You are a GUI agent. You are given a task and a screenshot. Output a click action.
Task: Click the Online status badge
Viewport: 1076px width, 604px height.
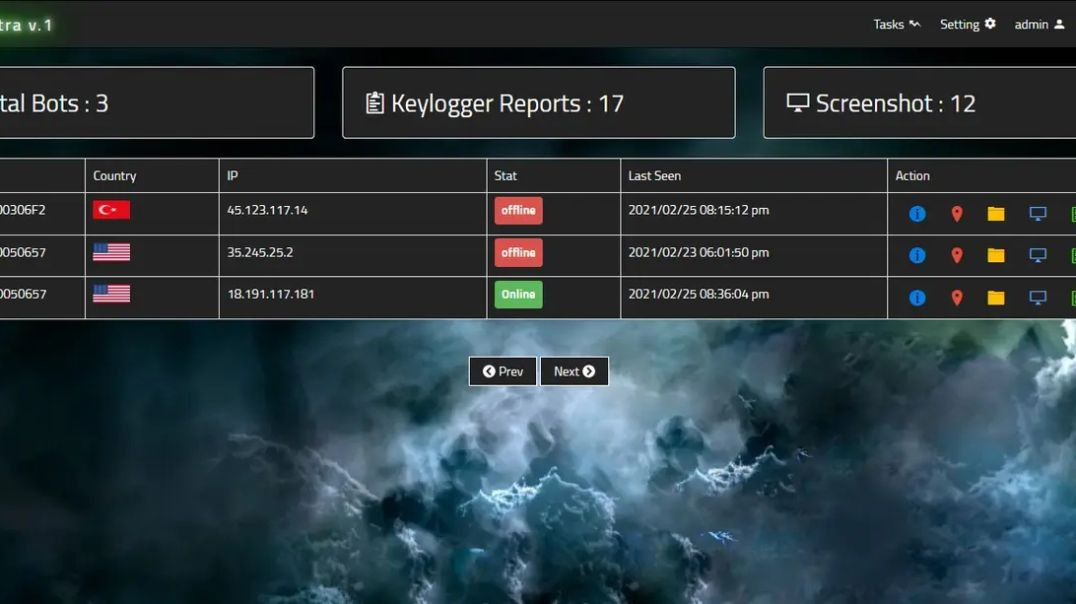518,294
